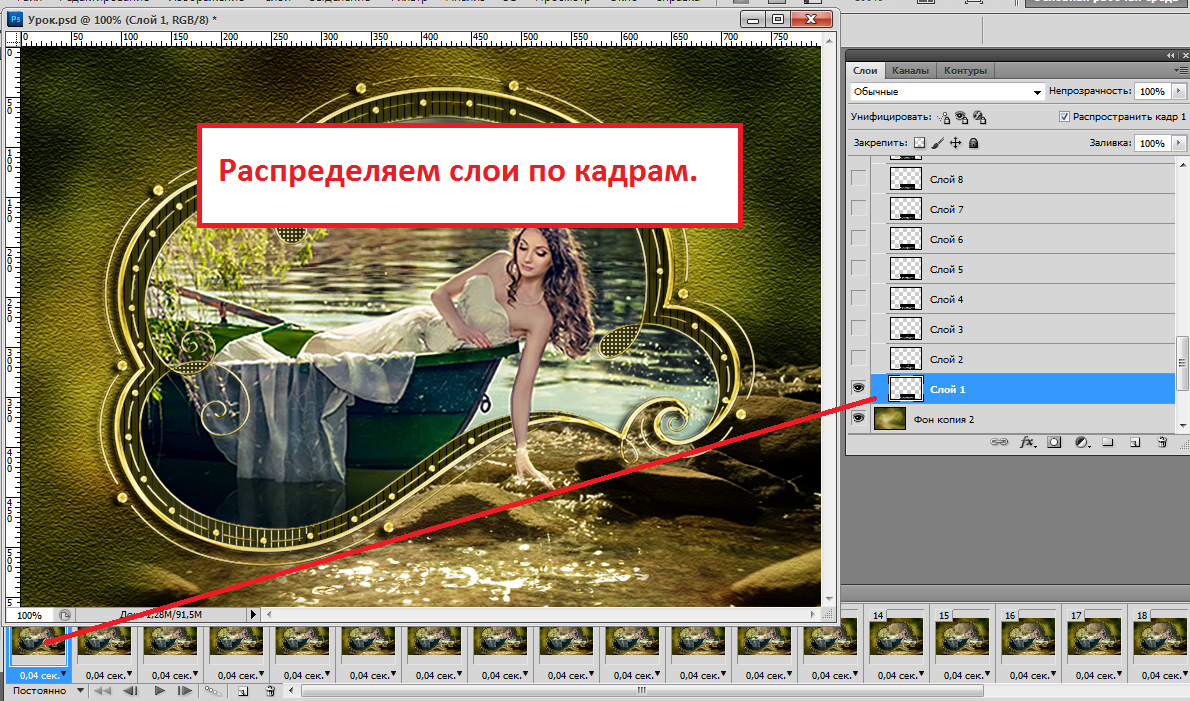Go to previous animation frame

(130, 691)
